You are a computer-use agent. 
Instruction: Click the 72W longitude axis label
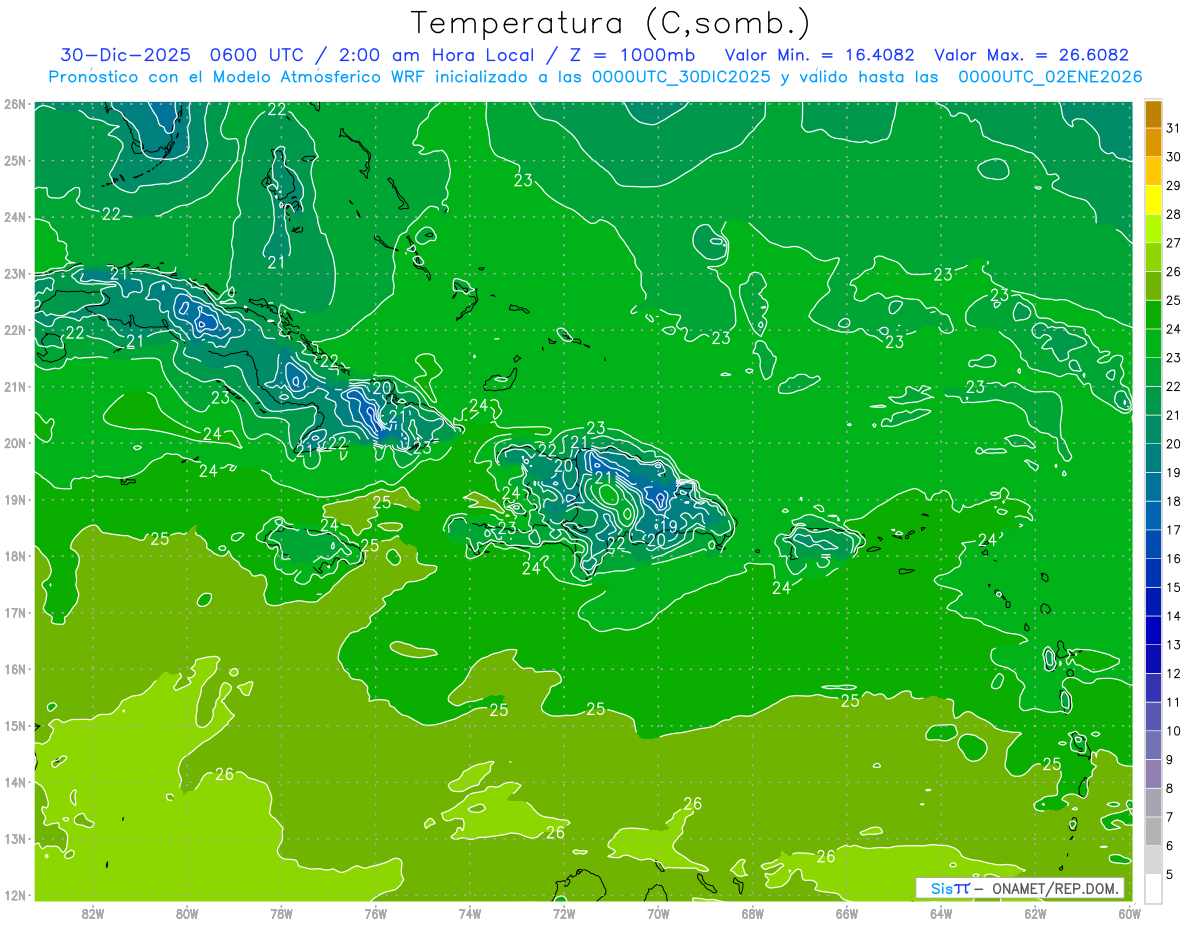[x=564, y=913]
